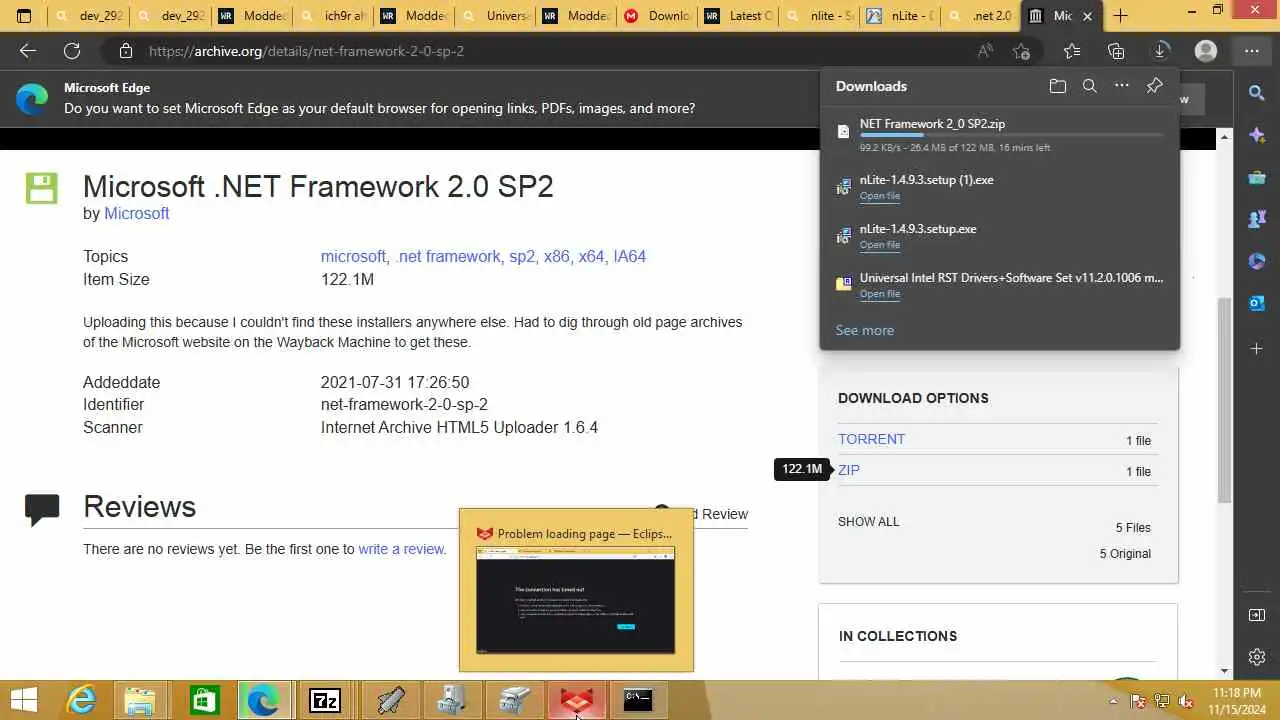
Task: Open the browser profile avatar
Action: (1206, 51)
